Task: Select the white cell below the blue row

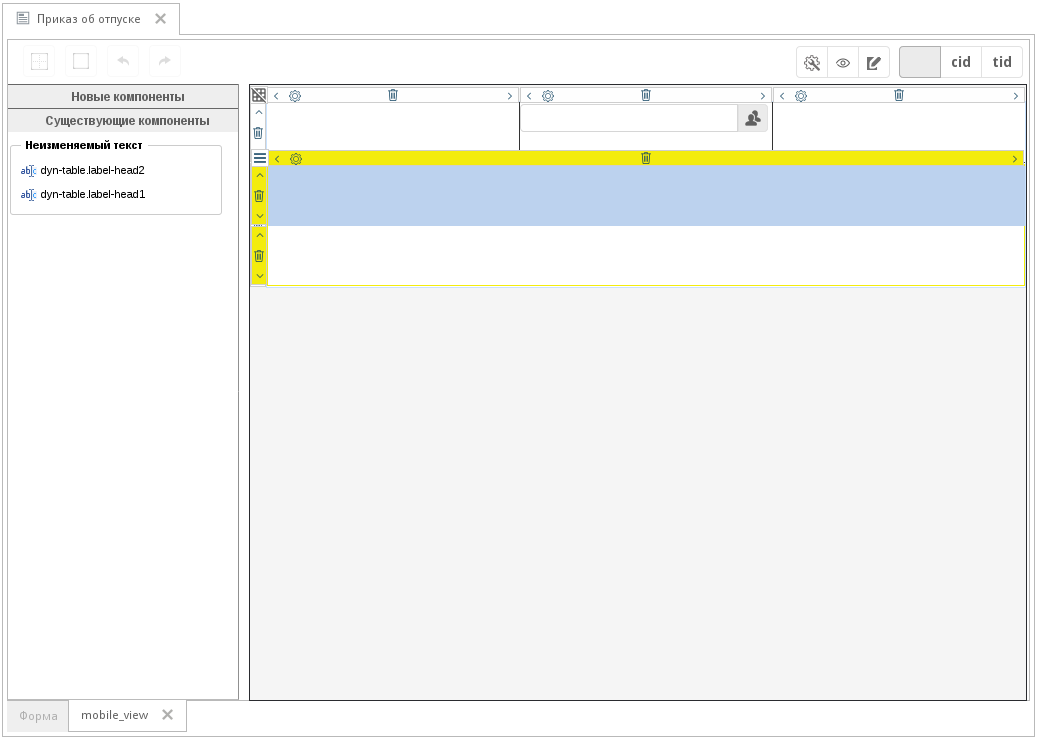Action: pyautogui.click(x=646, y=255)
